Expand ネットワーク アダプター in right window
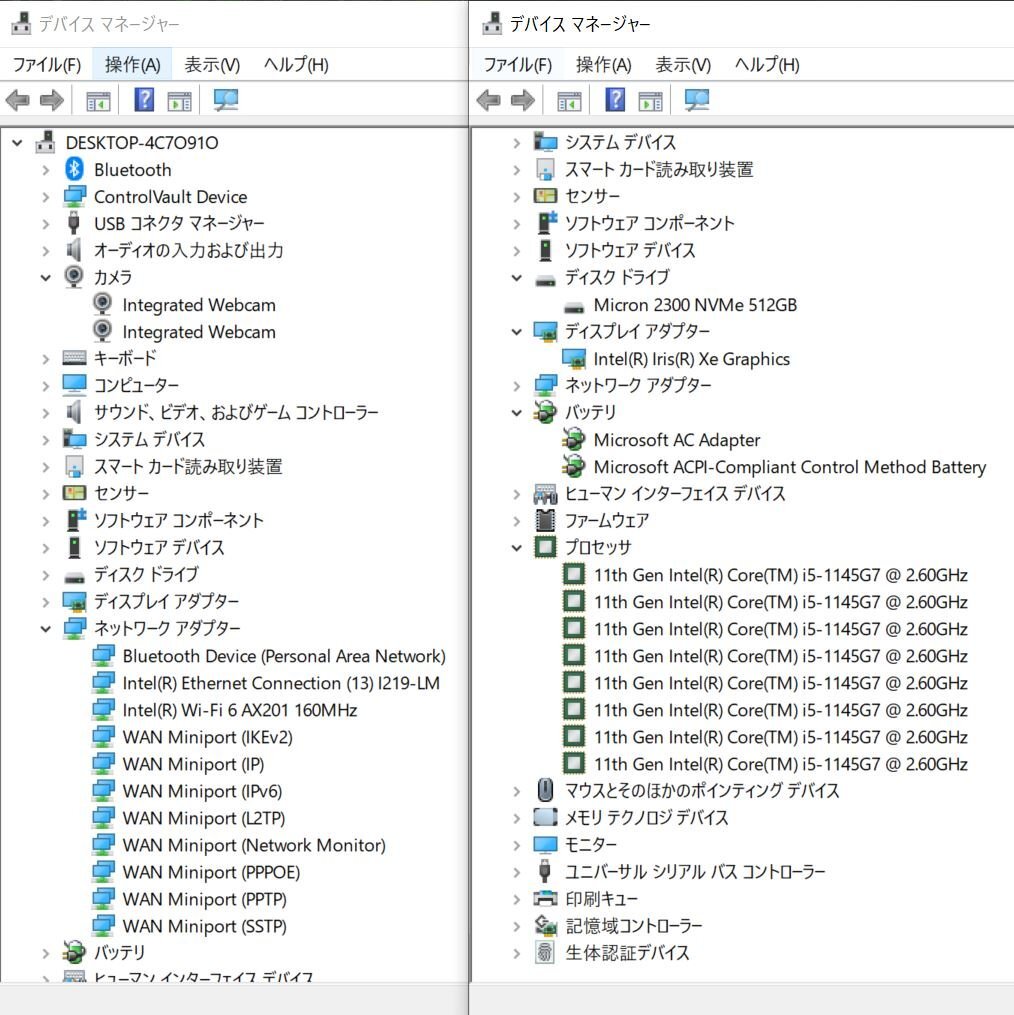The image size is (1014, 1015). coord(517,386)
